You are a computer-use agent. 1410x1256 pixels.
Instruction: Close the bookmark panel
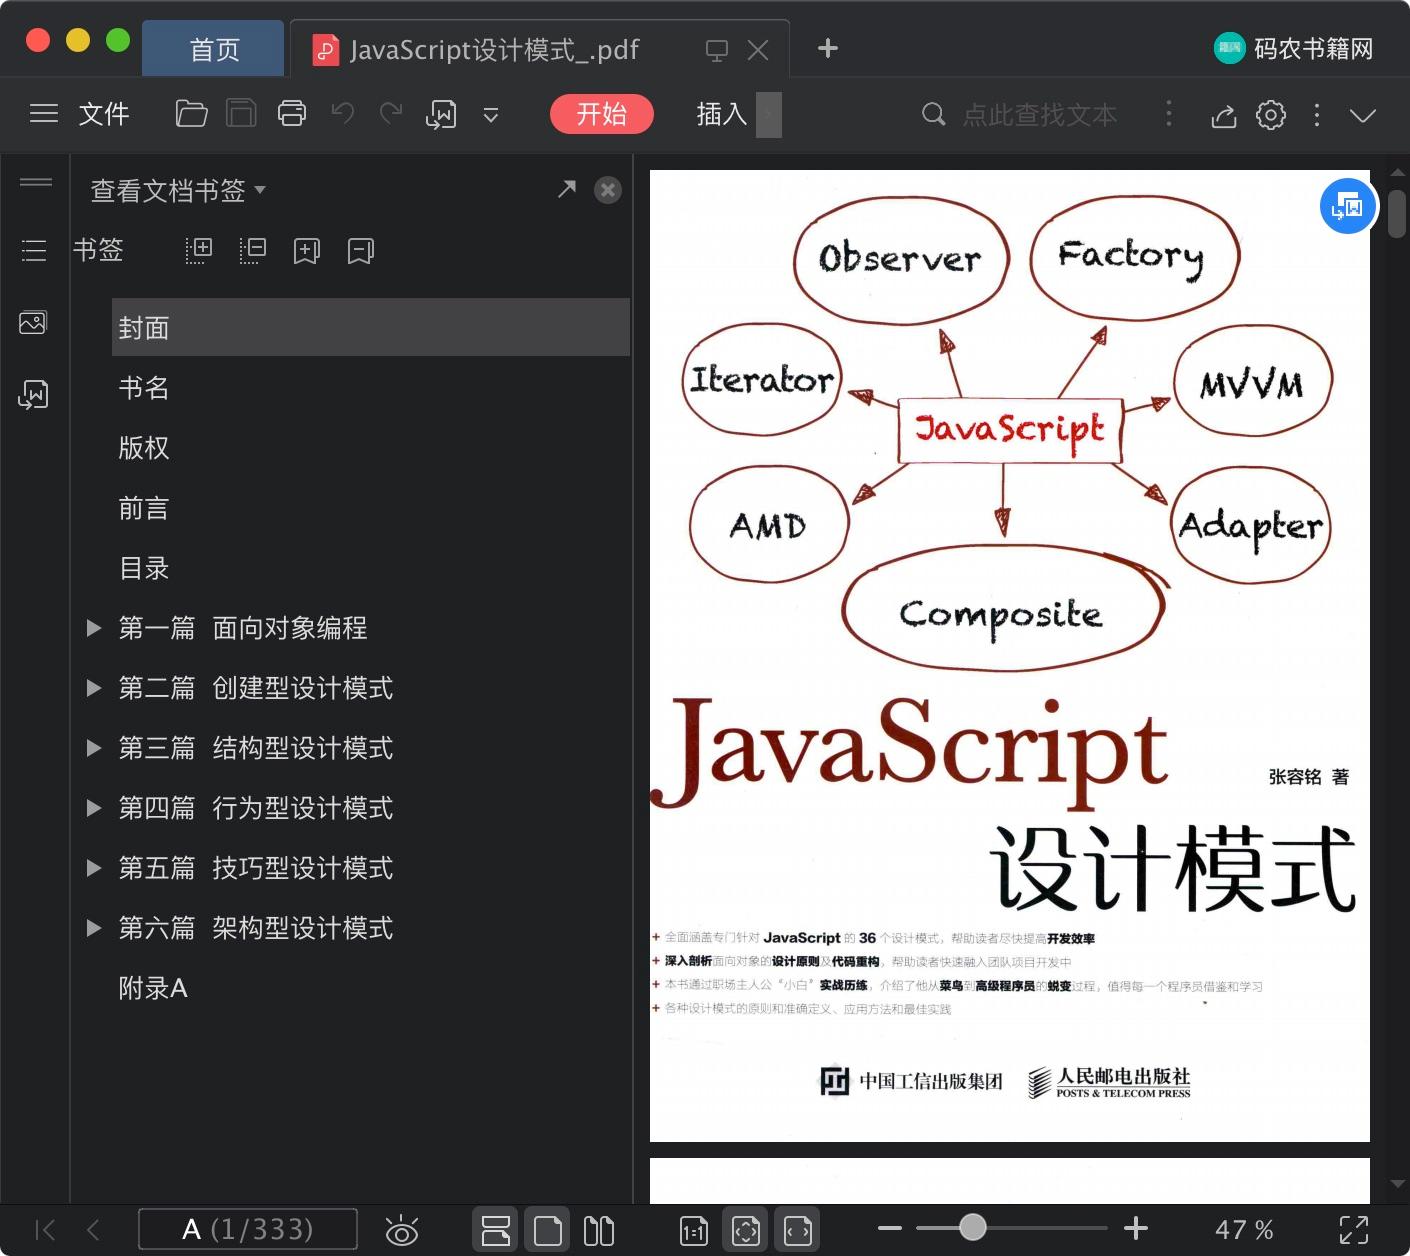(x=608, y=190)
